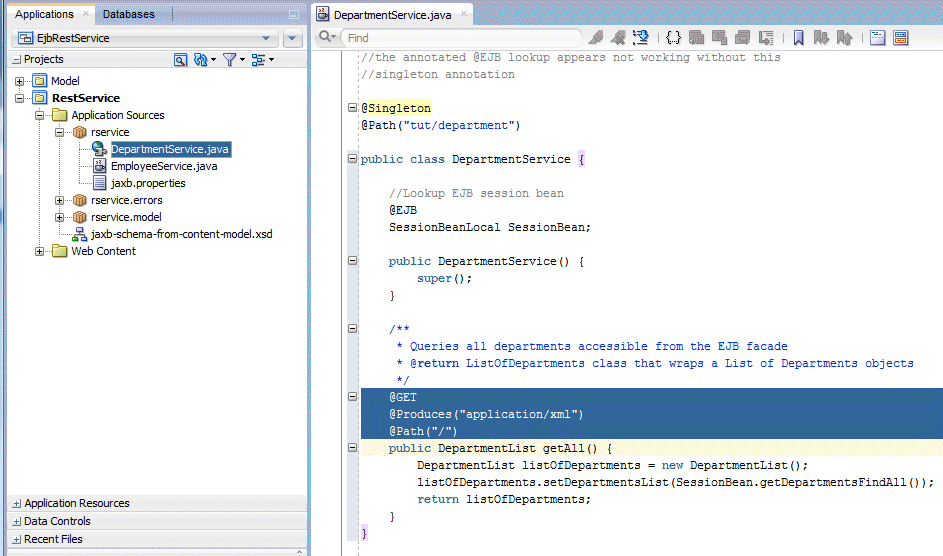Collapse the @Singleton annotation fold marker
The width and height of the screenshot is (943, 556).
tap(352, 108)
